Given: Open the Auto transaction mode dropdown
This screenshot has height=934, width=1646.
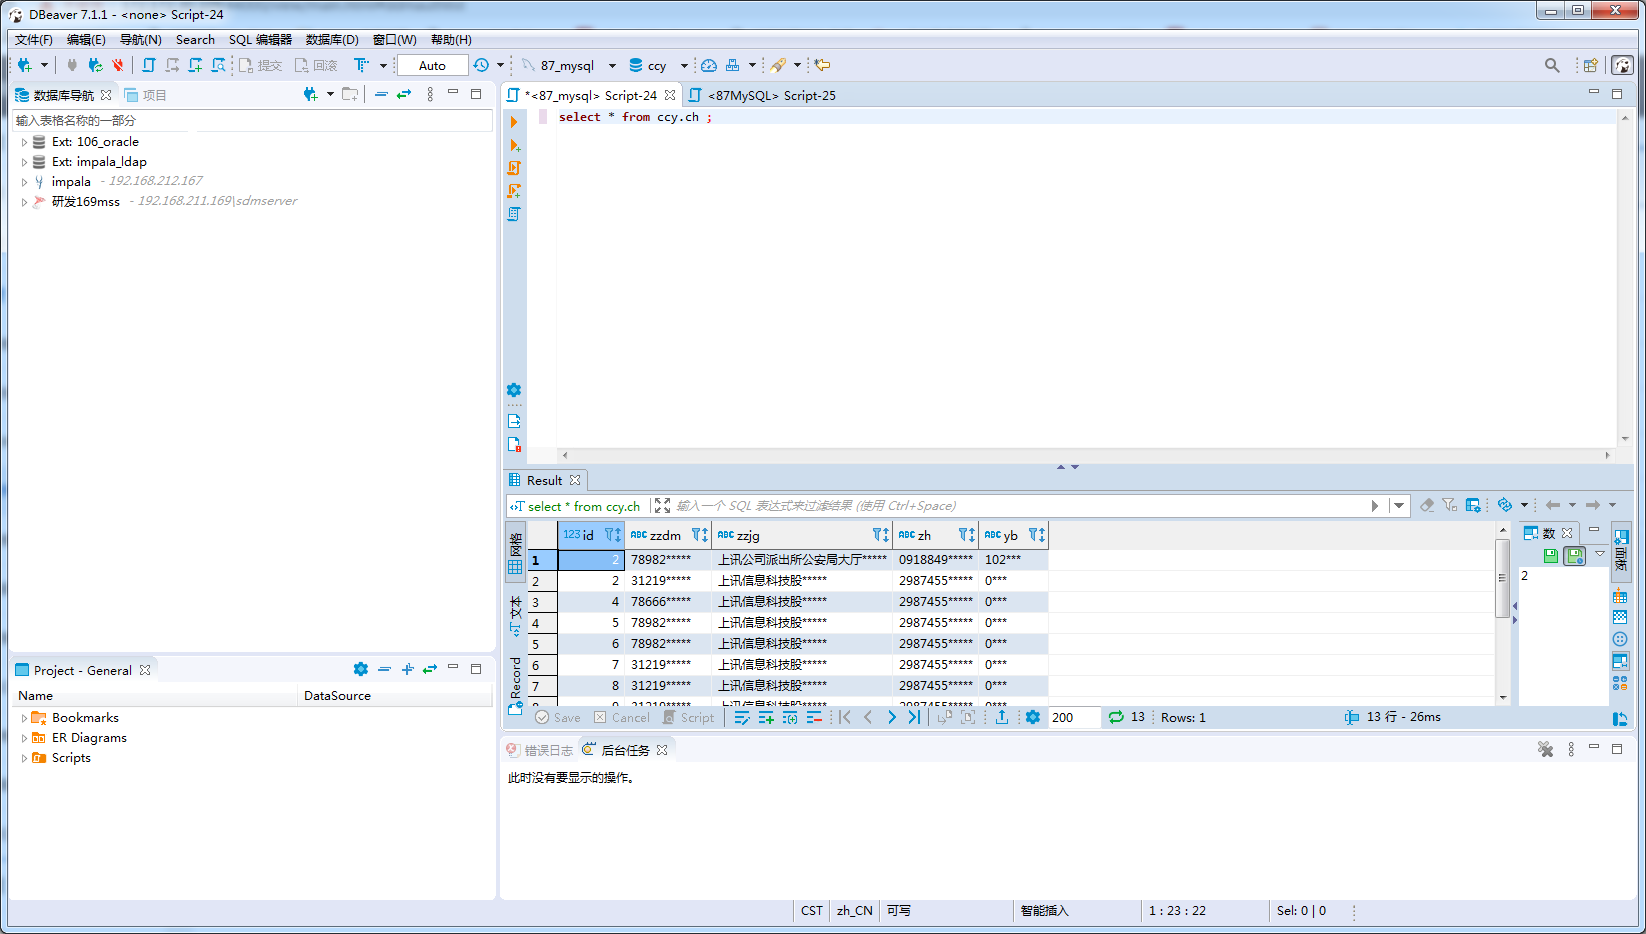Looking at the screenshot, I should tap(432, 66).
